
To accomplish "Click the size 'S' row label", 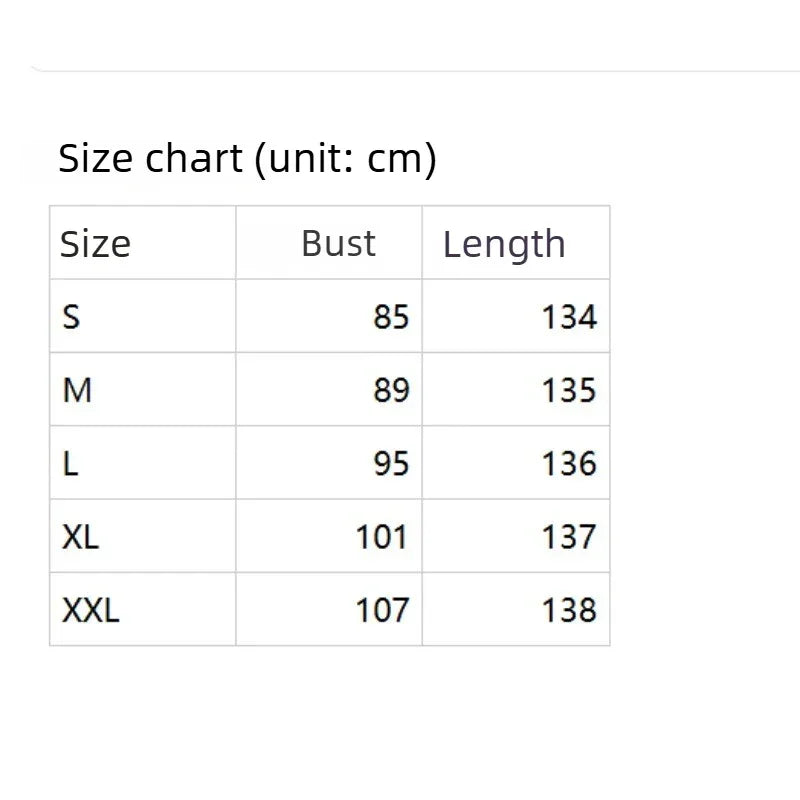I will point(71,317).
